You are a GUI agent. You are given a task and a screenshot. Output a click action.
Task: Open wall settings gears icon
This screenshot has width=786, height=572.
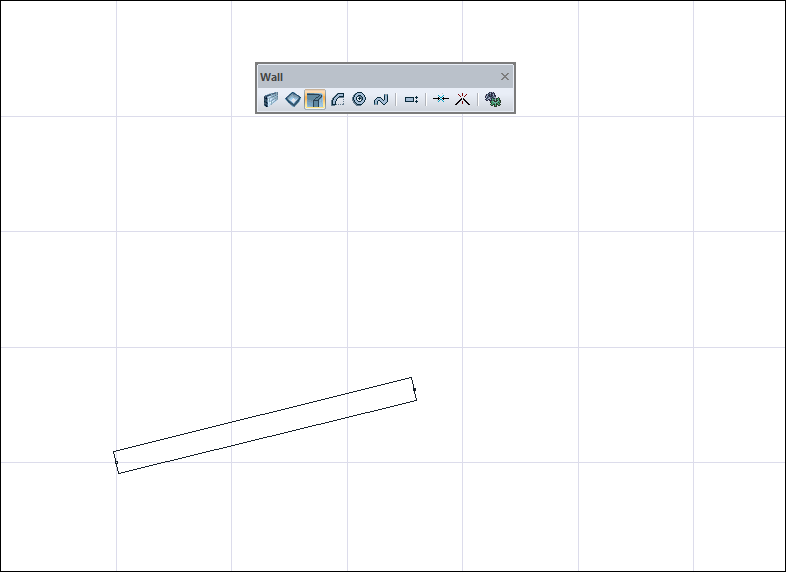[493, 99]
